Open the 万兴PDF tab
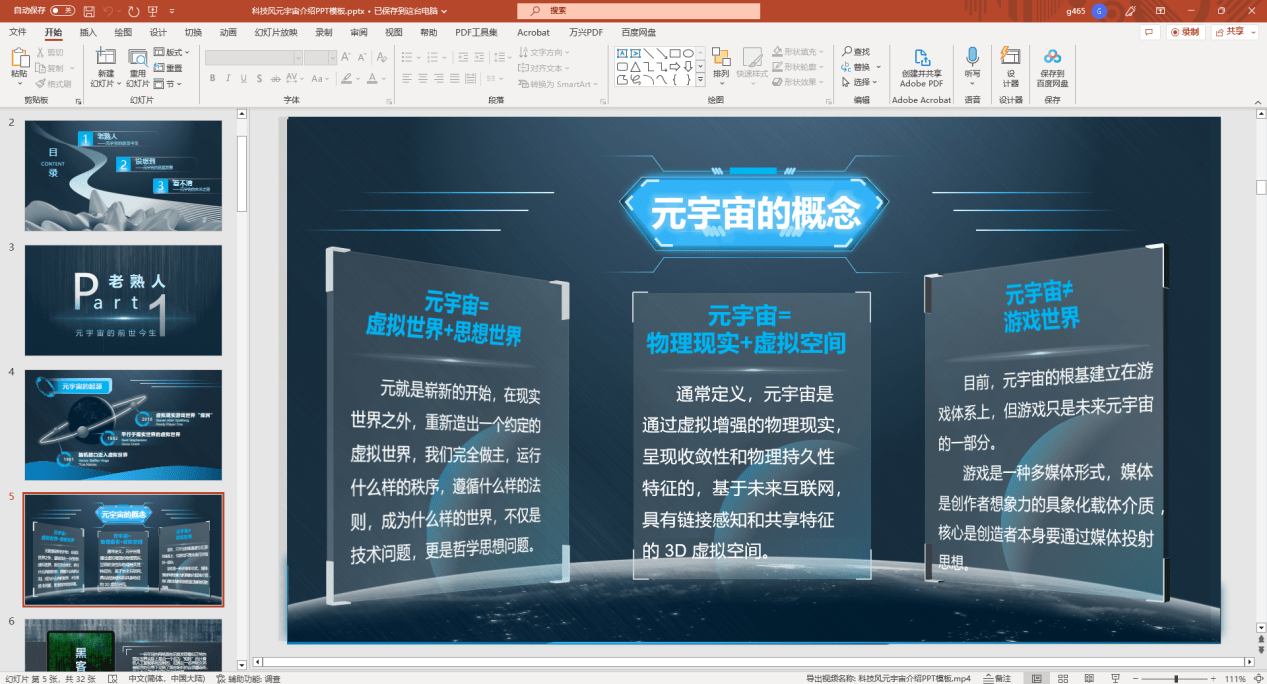This screenshot has width=1267, height=684. (x=586, y=32)
